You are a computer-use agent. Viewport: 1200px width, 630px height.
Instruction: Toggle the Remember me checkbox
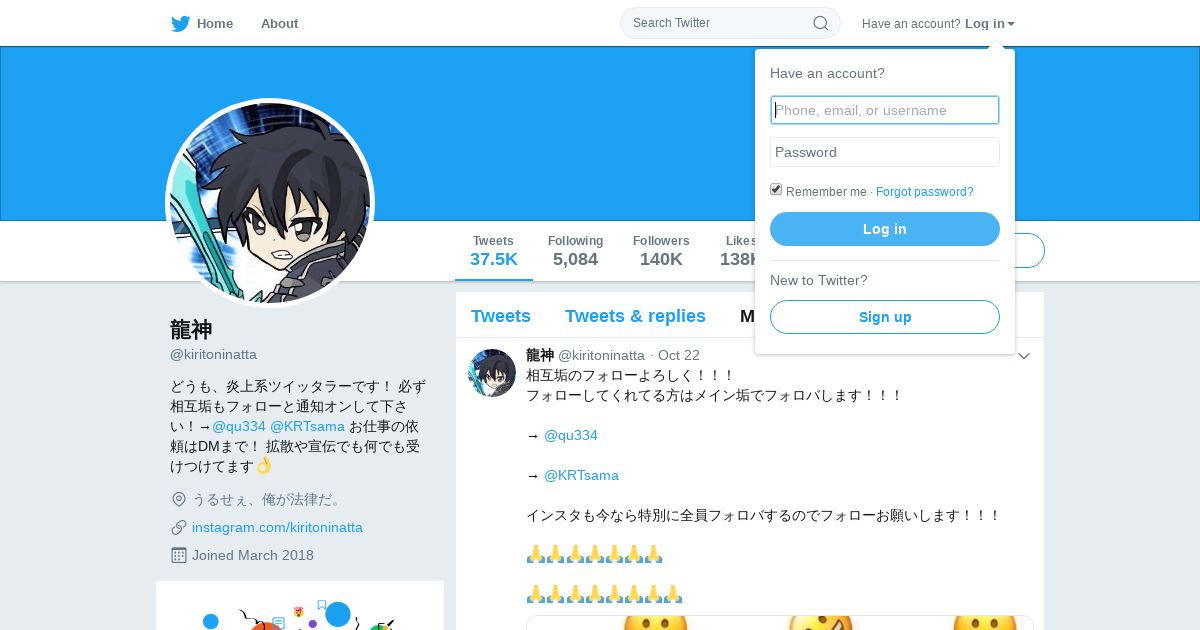tap(776, 190)
